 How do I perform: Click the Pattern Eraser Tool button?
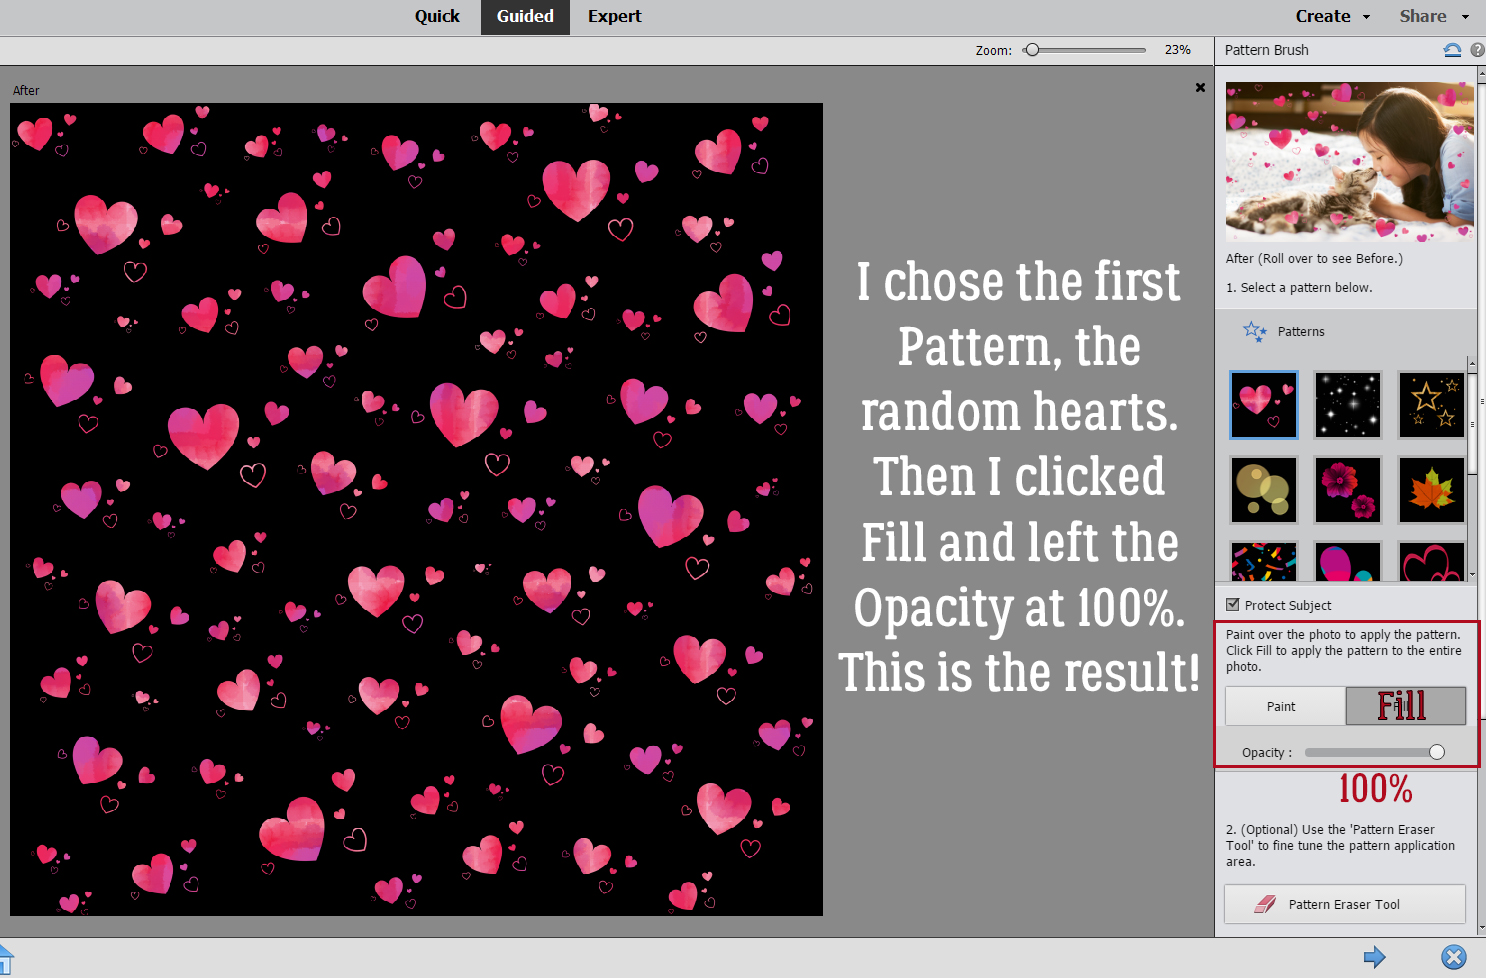[1345, 904]
